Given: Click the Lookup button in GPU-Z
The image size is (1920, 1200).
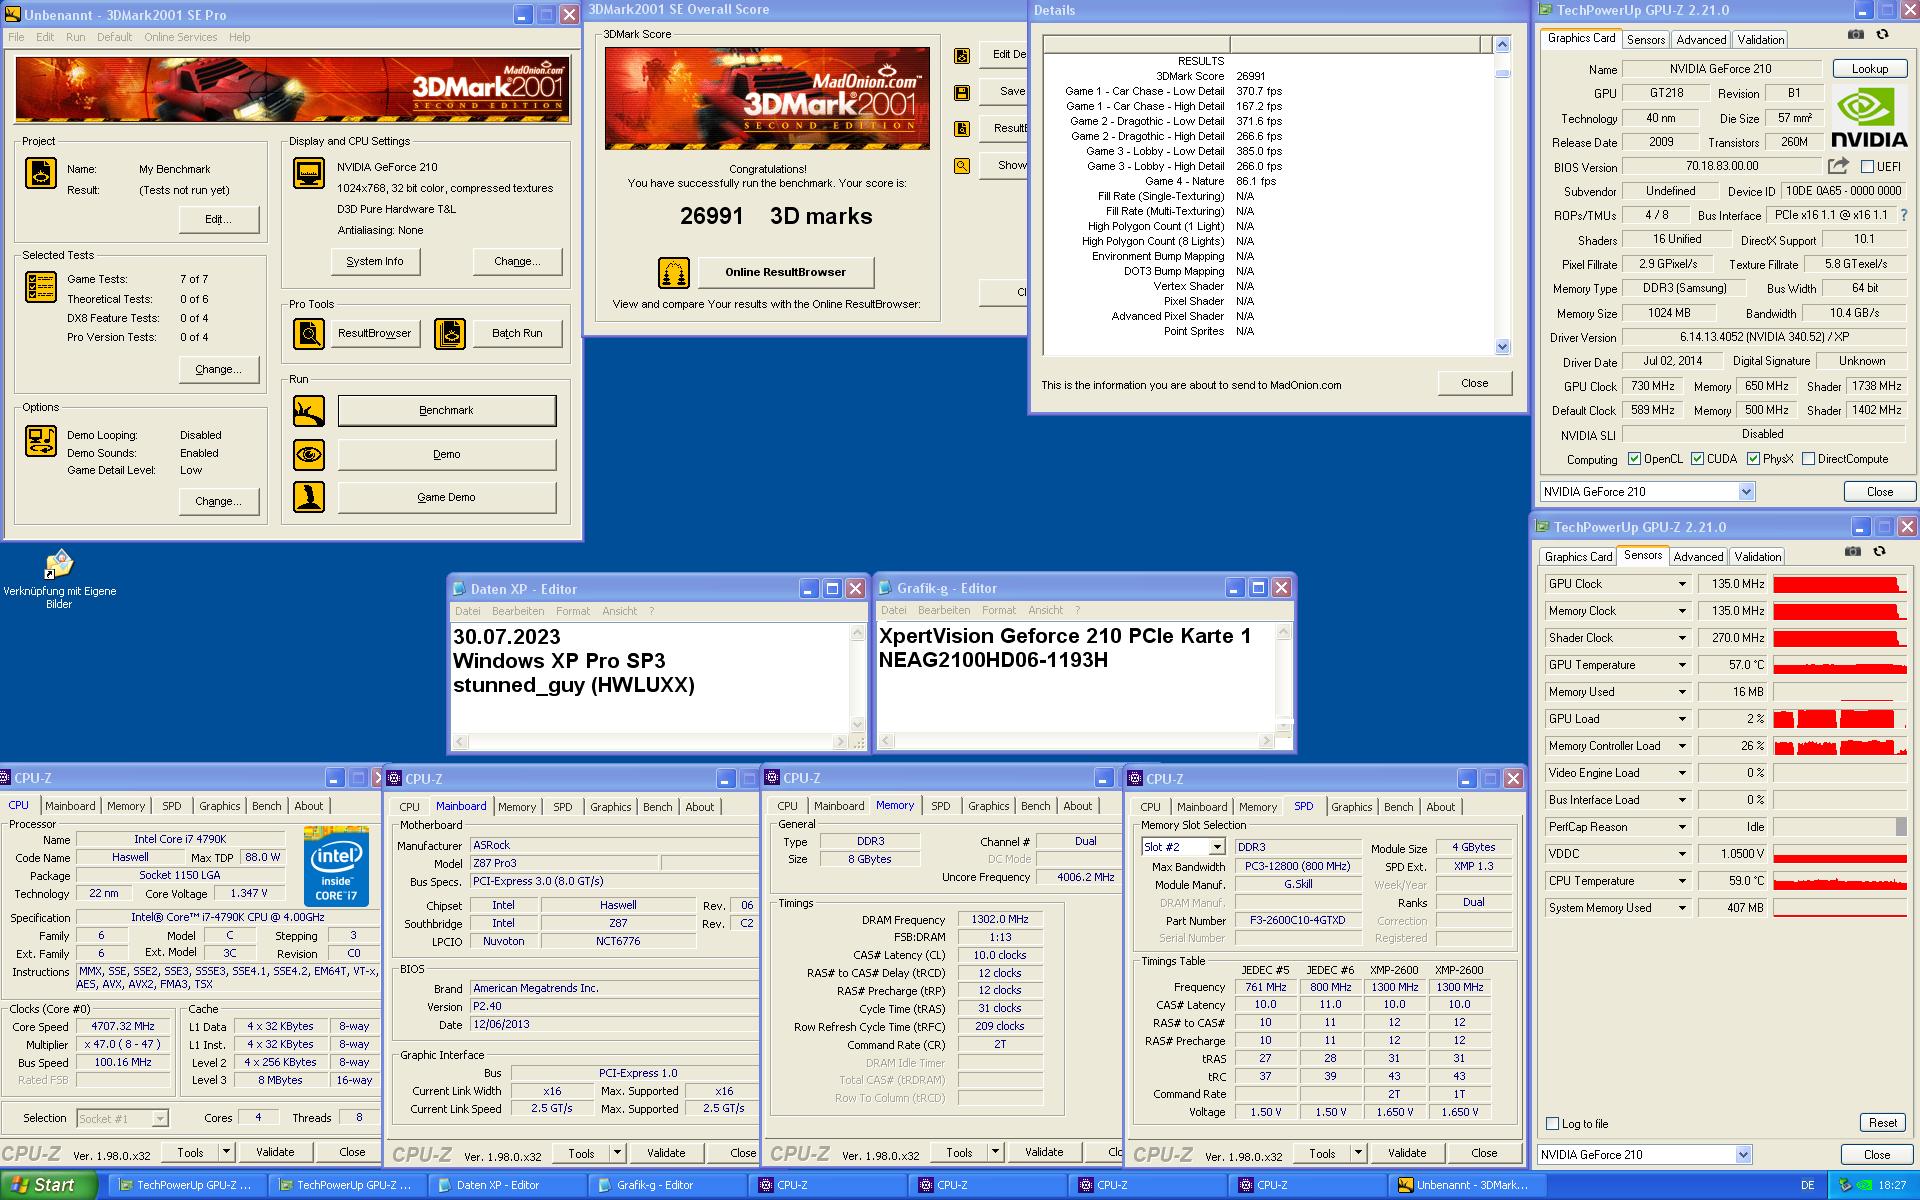Looking at the screenshot, I should [x=1869, y=69].
